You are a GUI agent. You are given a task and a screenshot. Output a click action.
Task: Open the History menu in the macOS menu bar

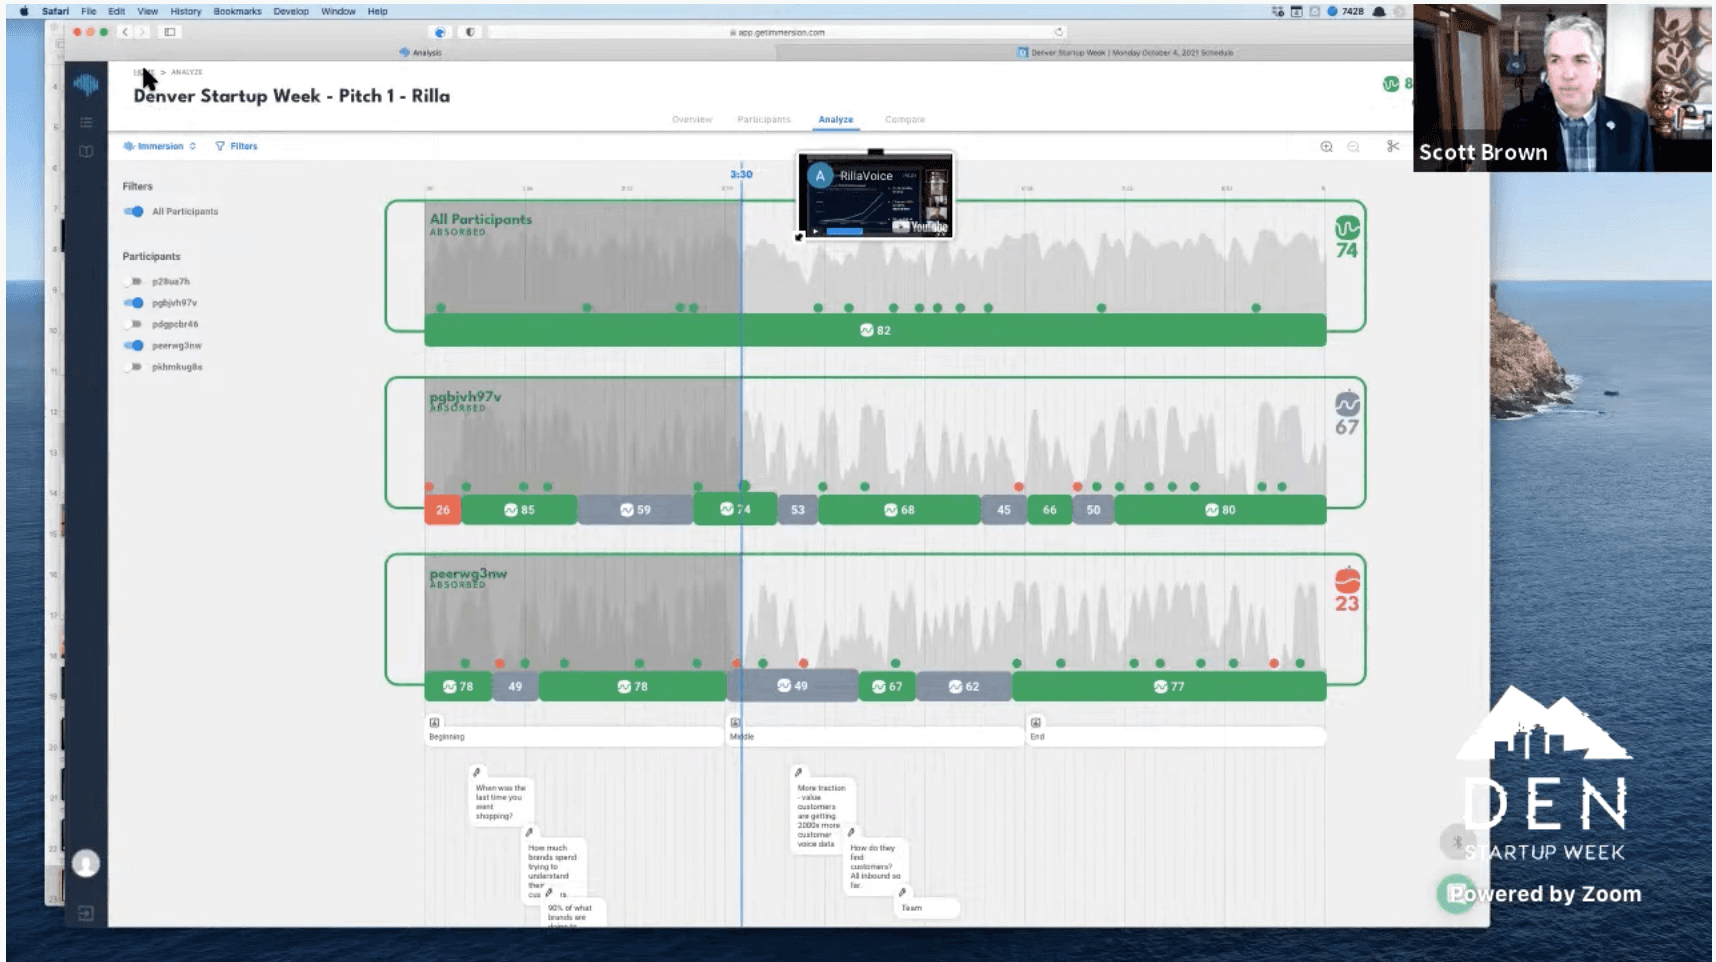coord(184,11)
